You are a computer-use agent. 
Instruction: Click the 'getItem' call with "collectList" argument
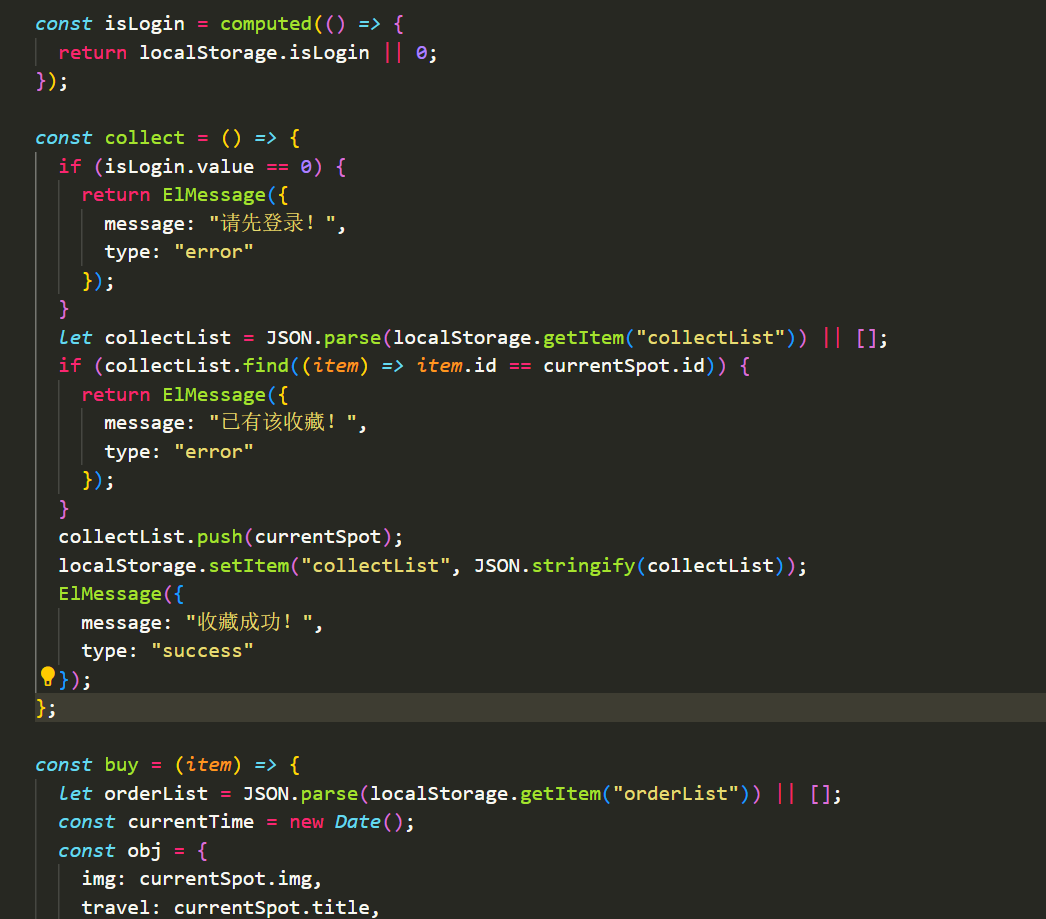(584, 337)
